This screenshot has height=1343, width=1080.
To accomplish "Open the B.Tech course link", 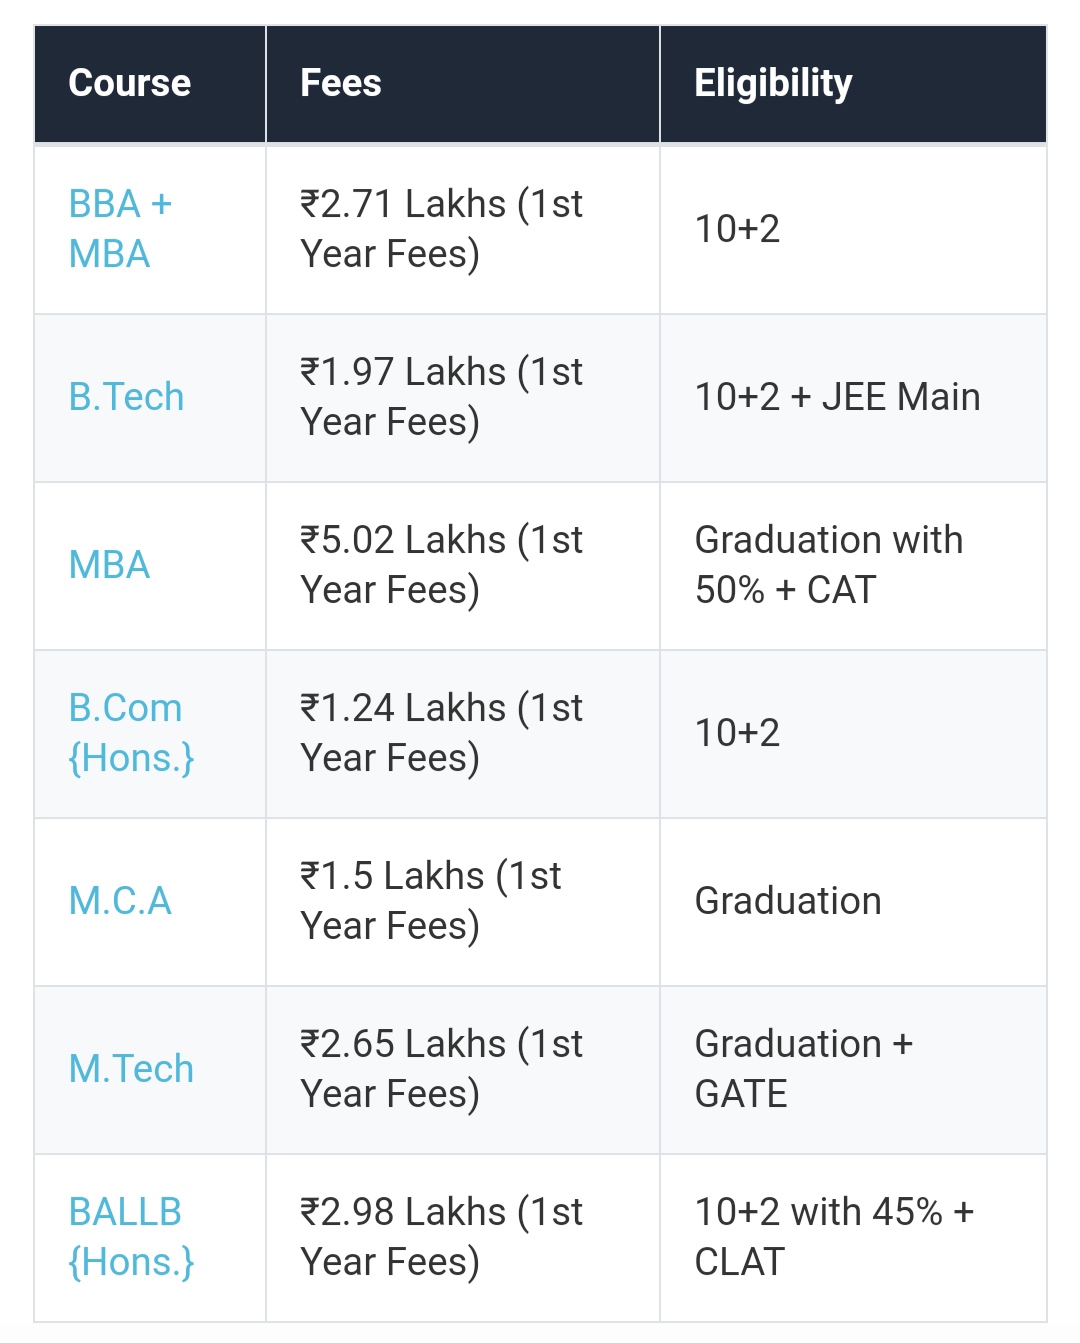I will pyautogui.click(x=126, y=397).
